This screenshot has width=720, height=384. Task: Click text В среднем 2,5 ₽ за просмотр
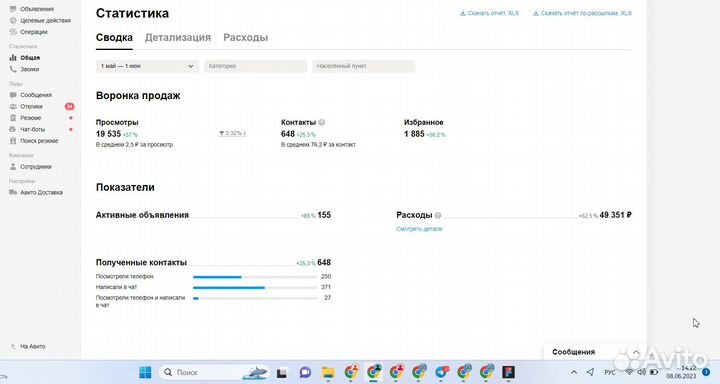point(135,145)
